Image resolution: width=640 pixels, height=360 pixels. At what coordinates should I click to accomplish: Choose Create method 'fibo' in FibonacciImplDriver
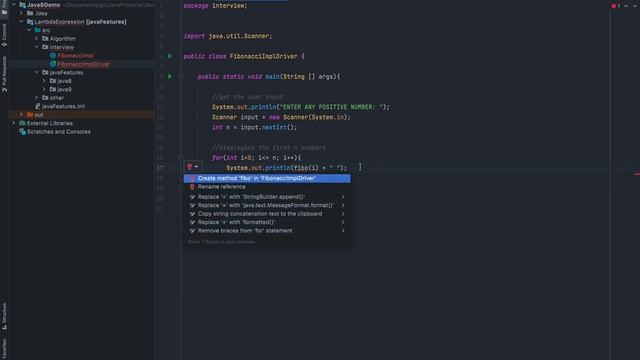point(267,178)
